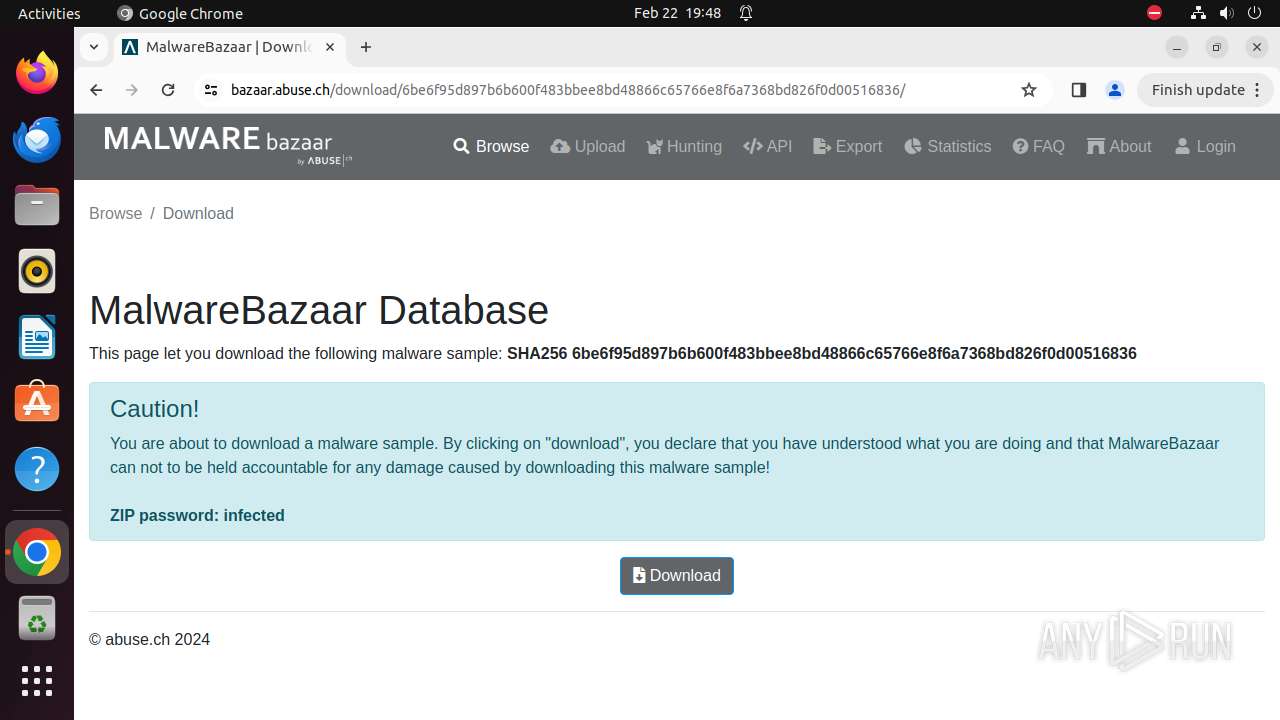The image size is (1280, 720).
Task: Open the power menu icon
Action: [x=1255, y=13]
